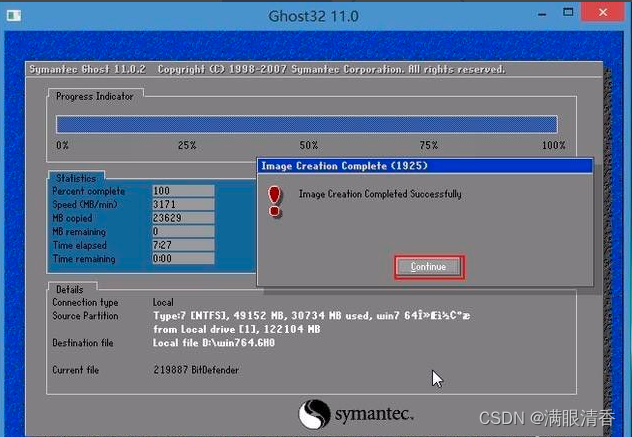Click '219887 BitDefender' current file value
Viewport: 632px width, 437px height.
coord(196,370)
